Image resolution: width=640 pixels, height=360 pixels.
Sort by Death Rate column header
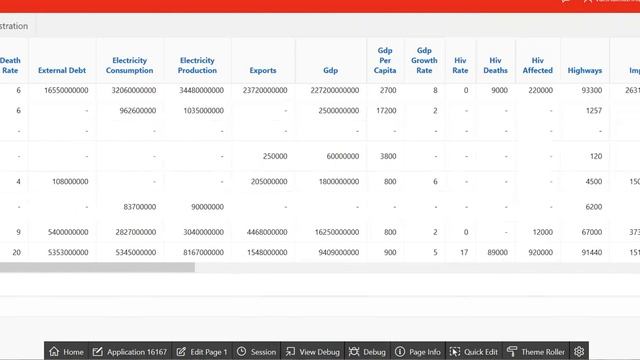pyautogui.click(x=10, y=65)
